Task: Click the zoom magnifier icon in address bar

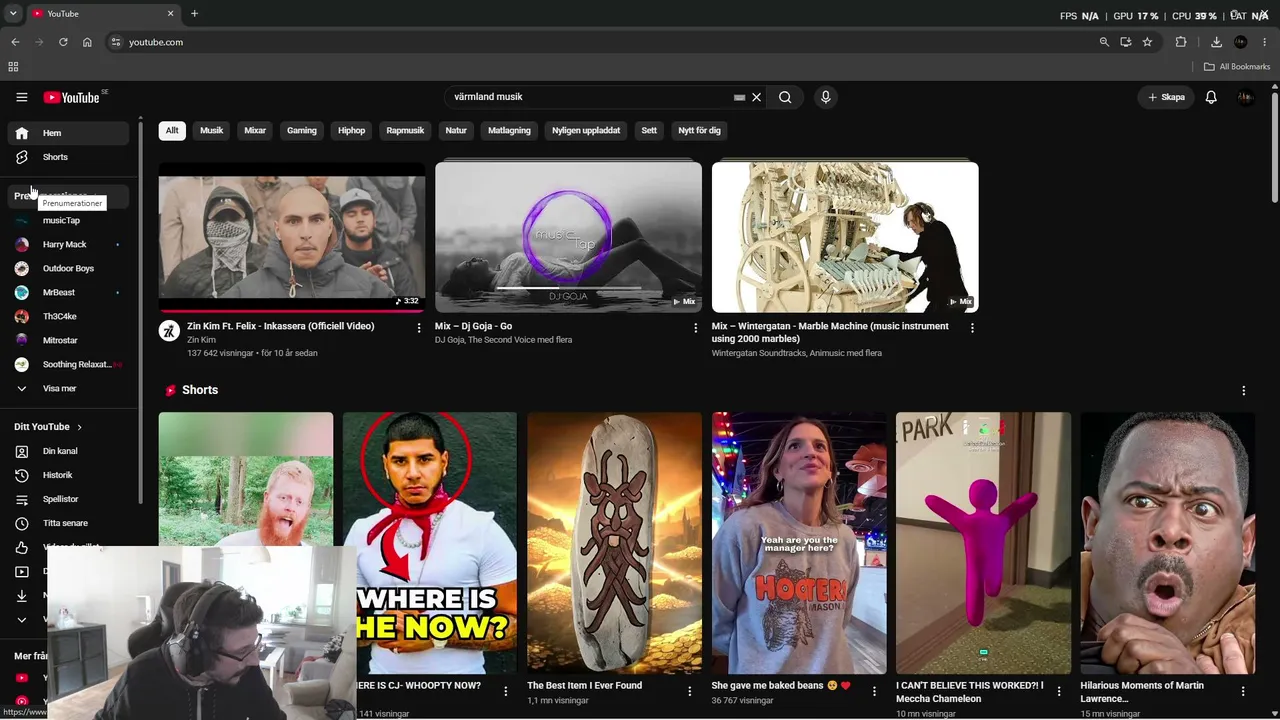Action: pyautogui.click(x=1104, y=42)
